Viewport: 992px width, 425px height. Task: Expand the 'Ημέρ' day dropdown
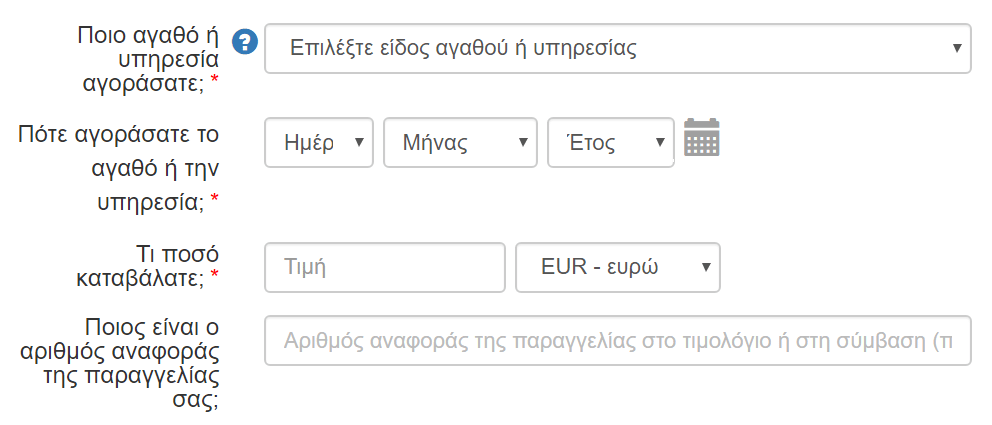coord(319,142)
